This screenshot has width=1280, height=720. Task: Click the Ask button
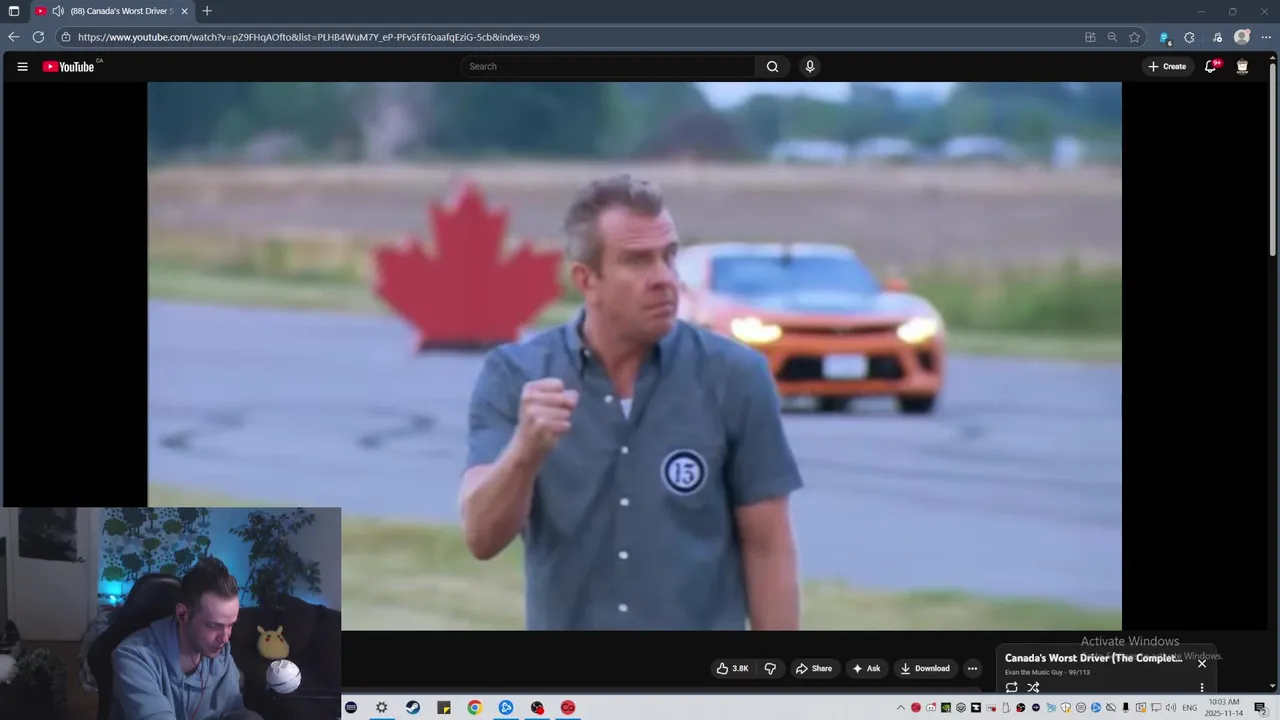point(866,669)
